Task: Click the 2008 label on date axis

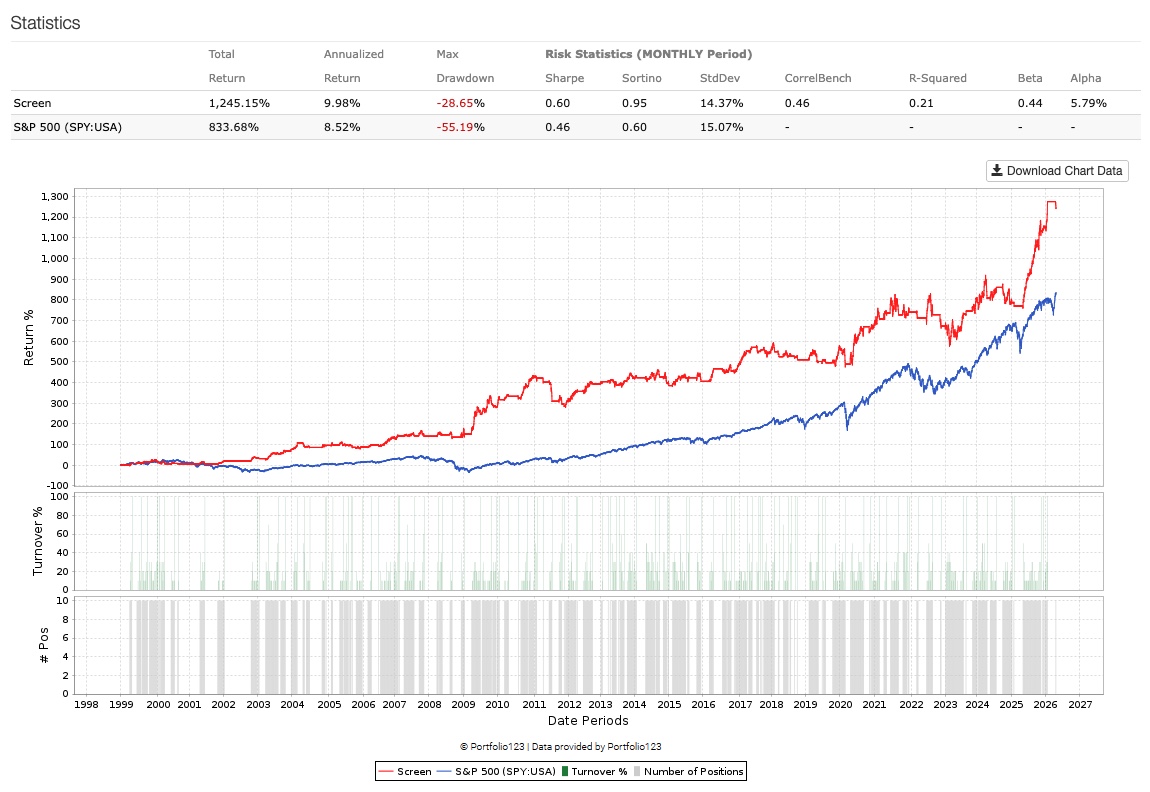Action: 429,705
